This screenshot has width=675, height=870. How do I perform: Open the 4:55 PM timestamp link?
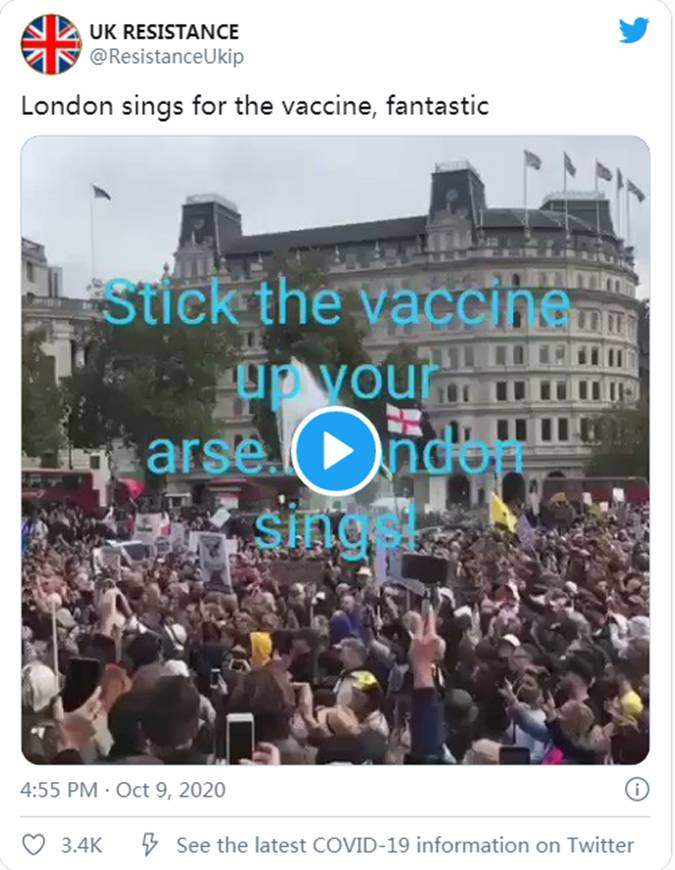58,790
